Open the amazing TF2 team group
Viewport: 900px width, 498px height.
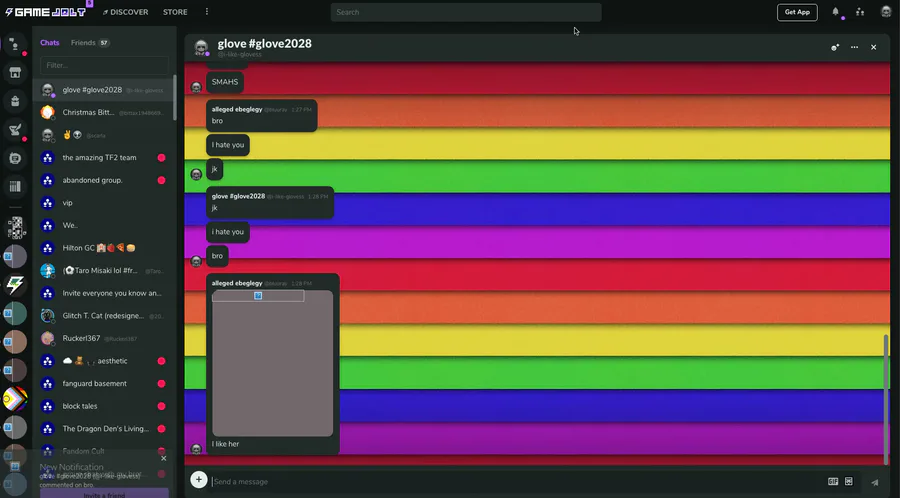(x=103, y=158)
